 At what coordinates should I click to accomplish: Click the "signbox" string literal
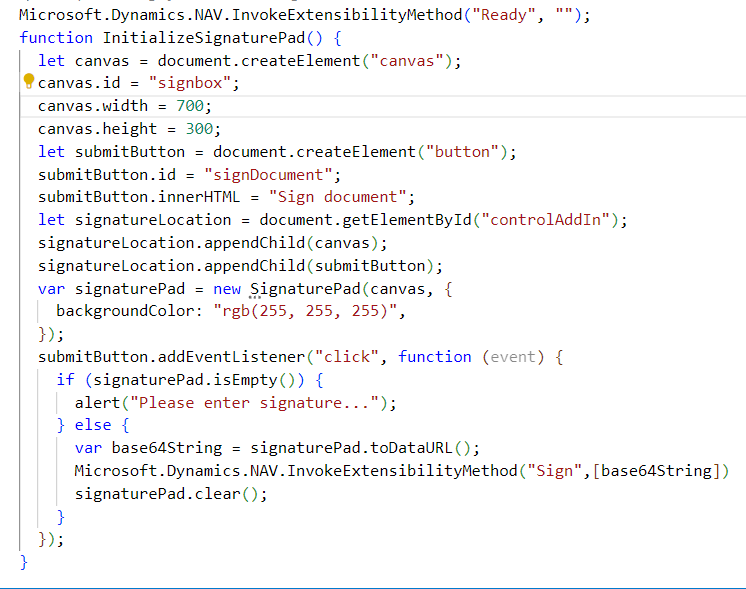(190, 83)
